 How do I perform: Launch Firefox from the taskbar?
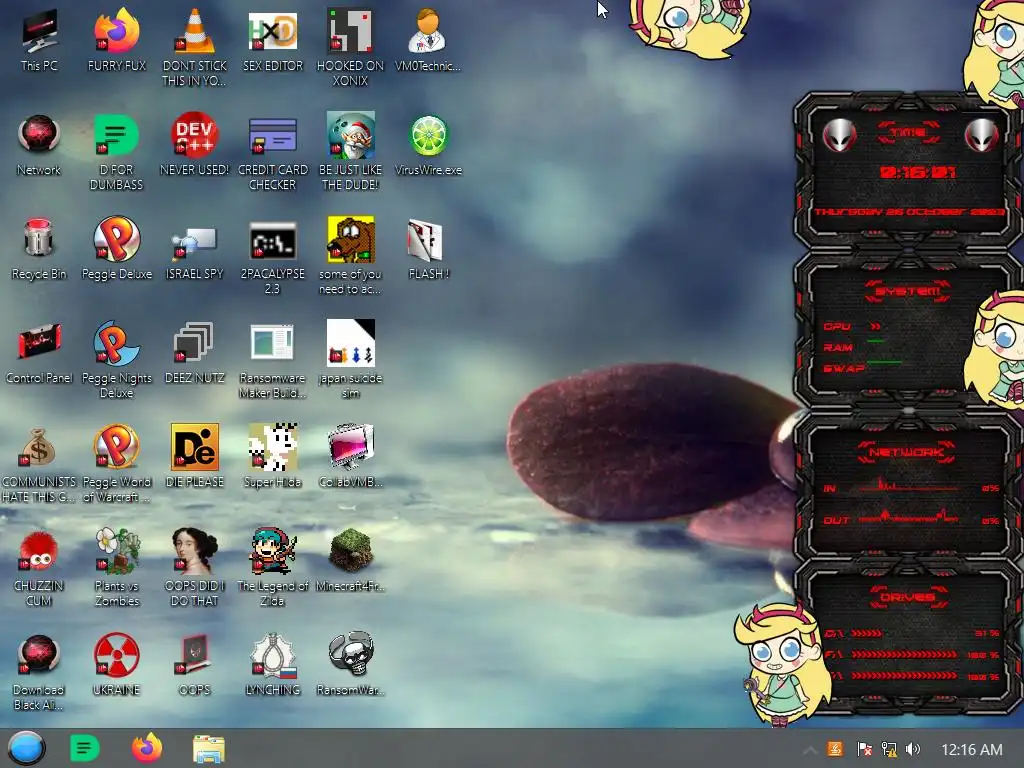coord(147,748)
